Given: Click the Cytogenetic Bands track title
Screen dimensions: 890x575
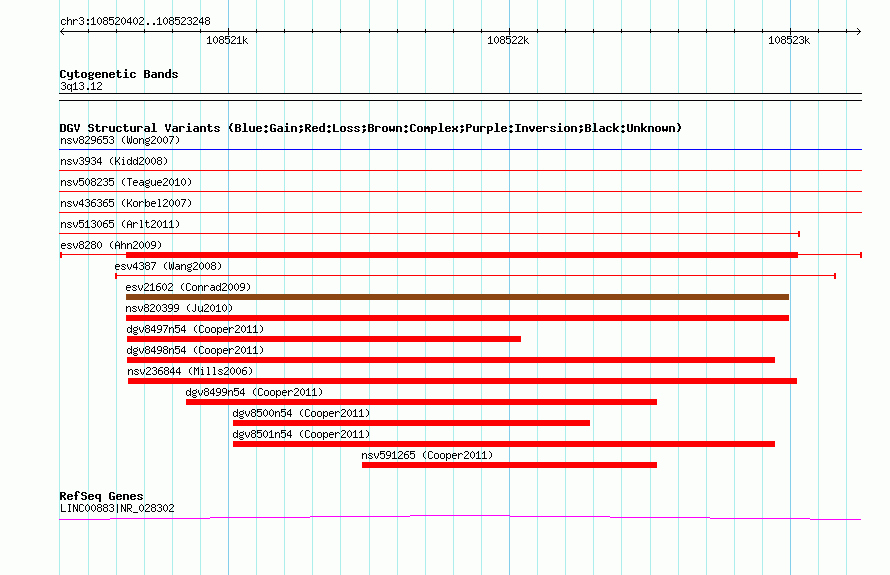Looking at the screenshot, I should click(x=119, y=74).
